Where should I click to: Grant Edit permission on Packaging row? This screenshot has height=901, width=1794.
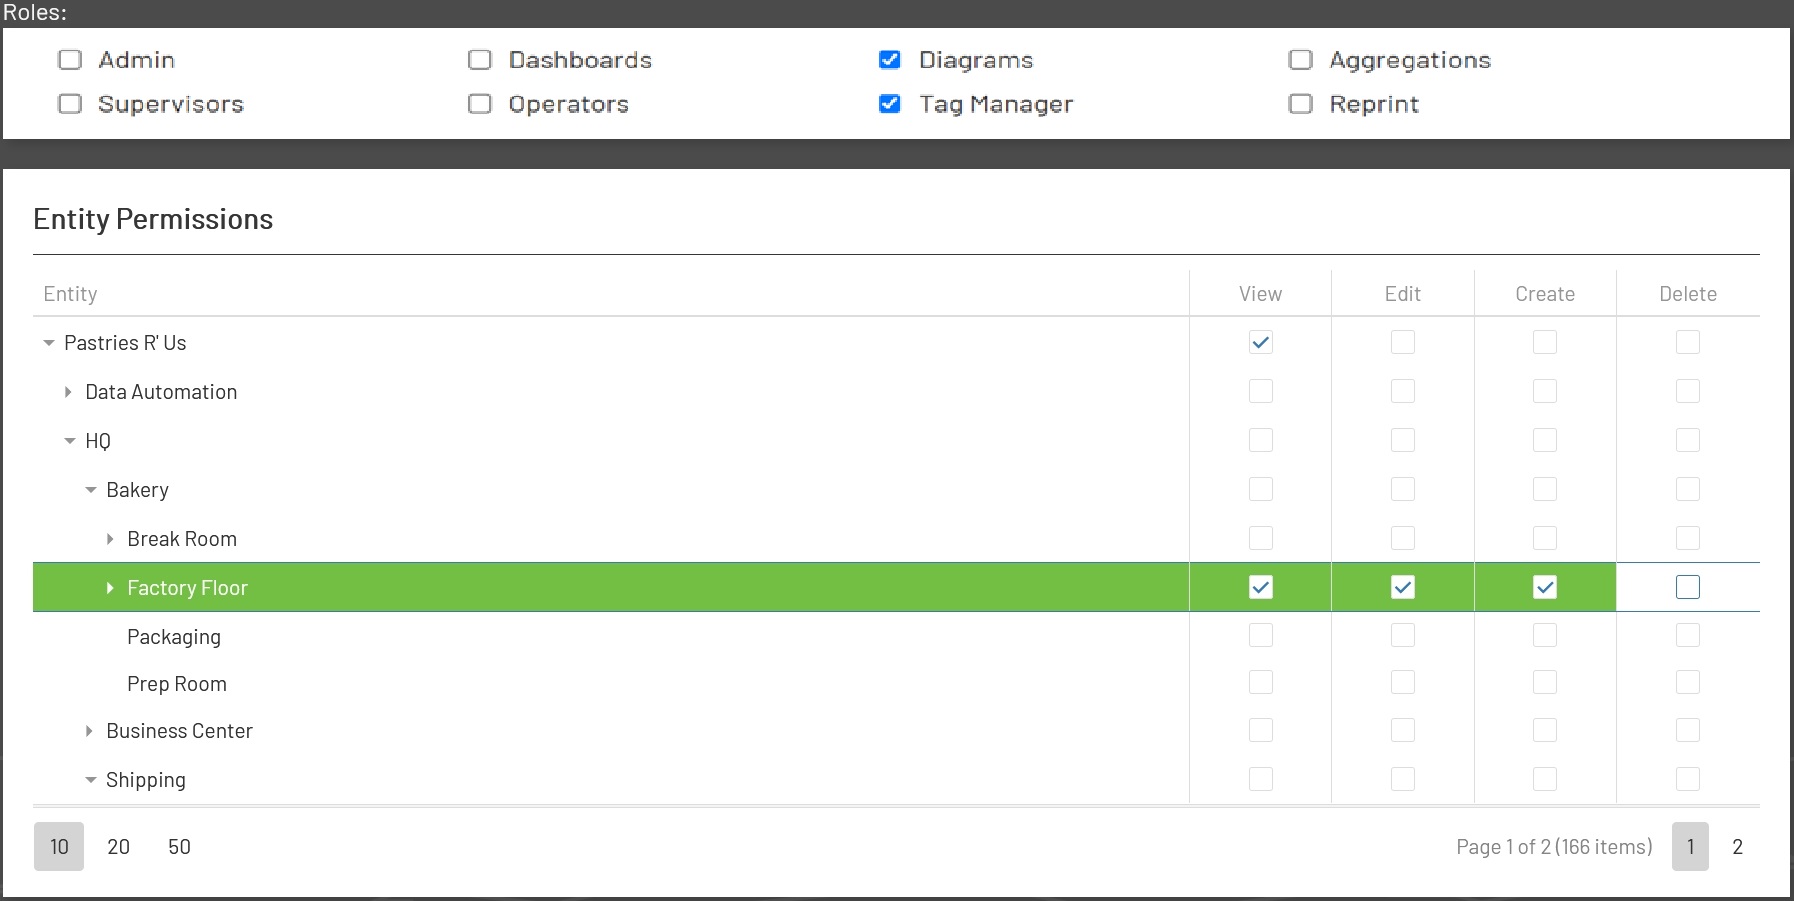tap(1402, 636)
